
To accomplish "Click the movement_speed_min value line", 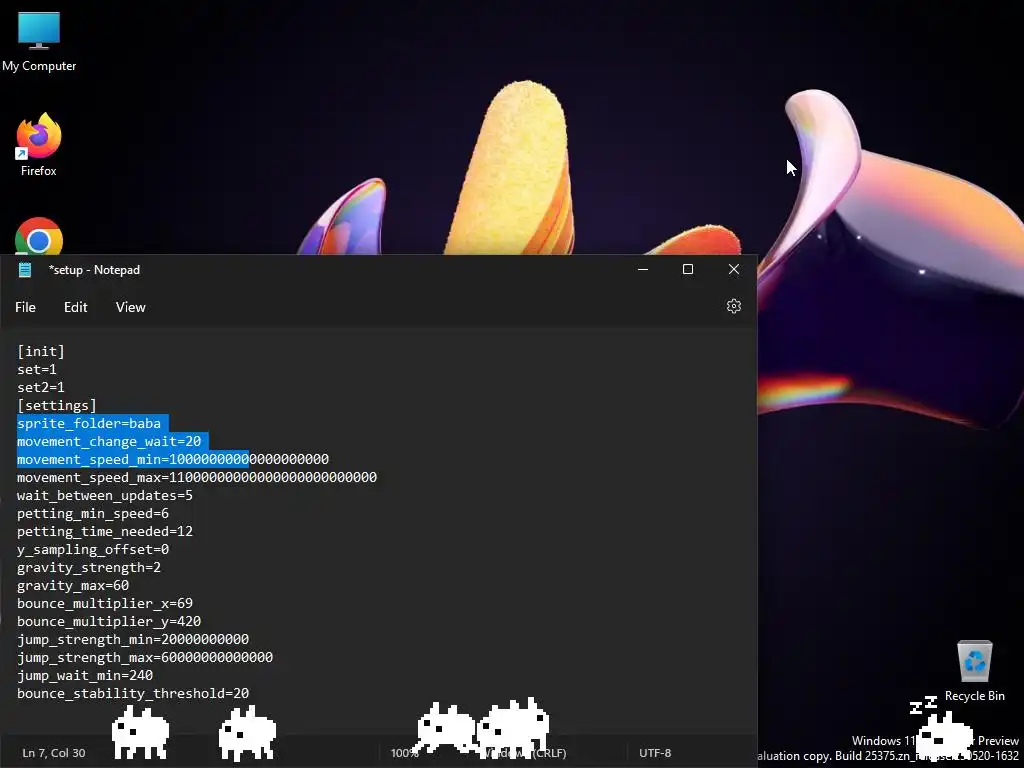I will [x=173, y=459].
